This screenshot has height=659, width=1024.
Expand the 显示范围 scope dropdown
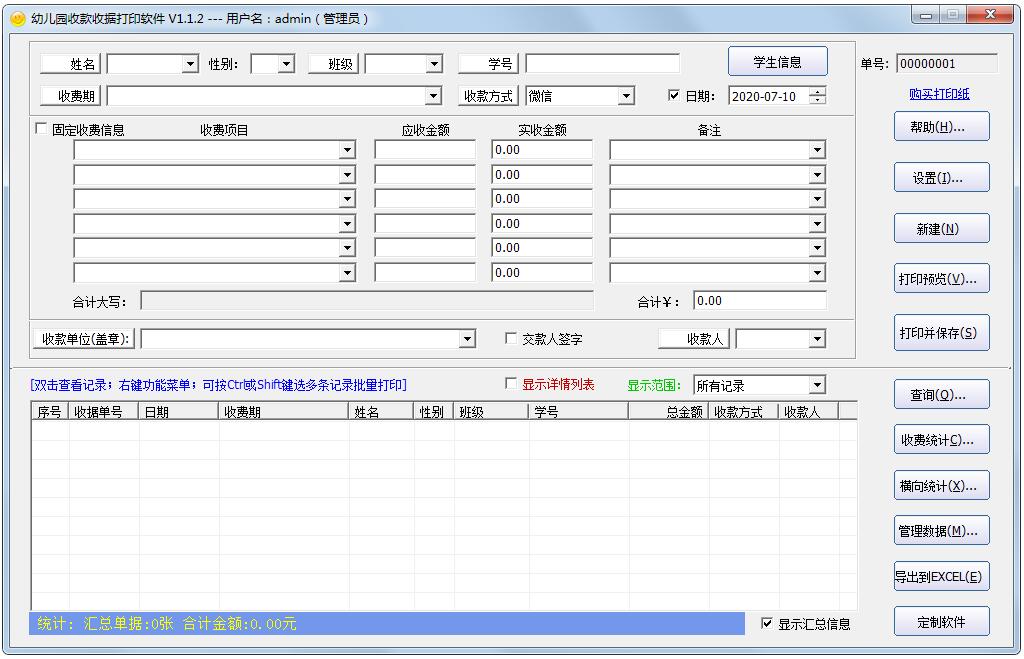818,384
